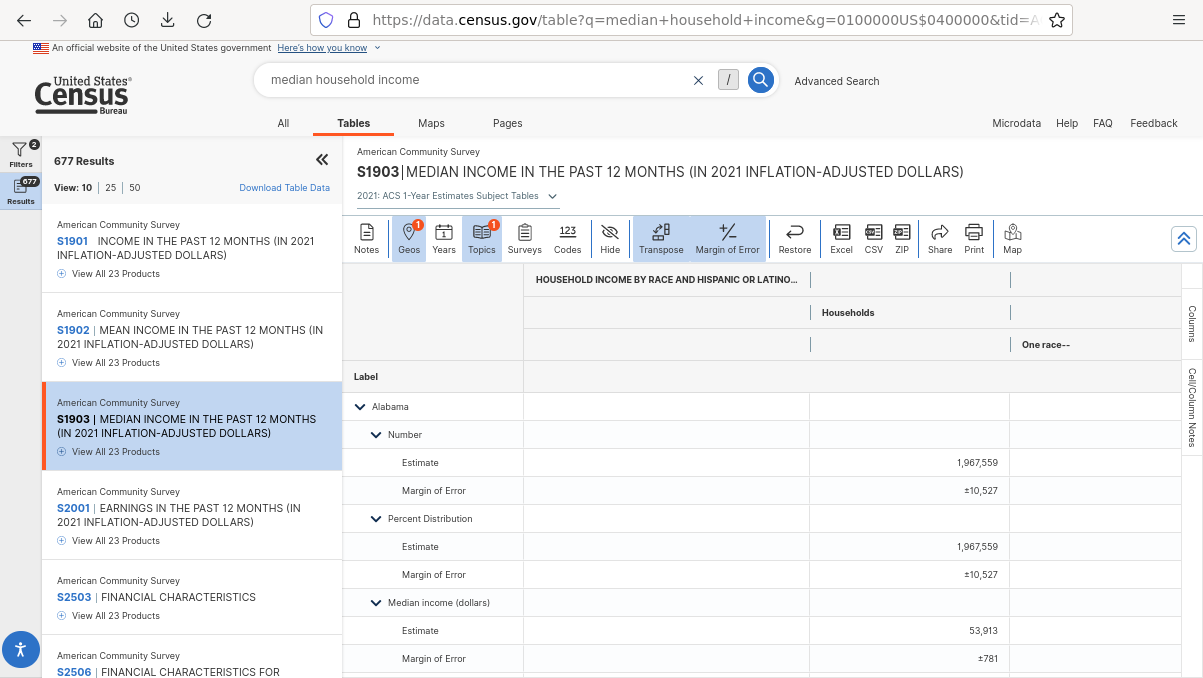Click the Print icon
Viewport: 1203px width, 678px height.
tap(973, 238)
